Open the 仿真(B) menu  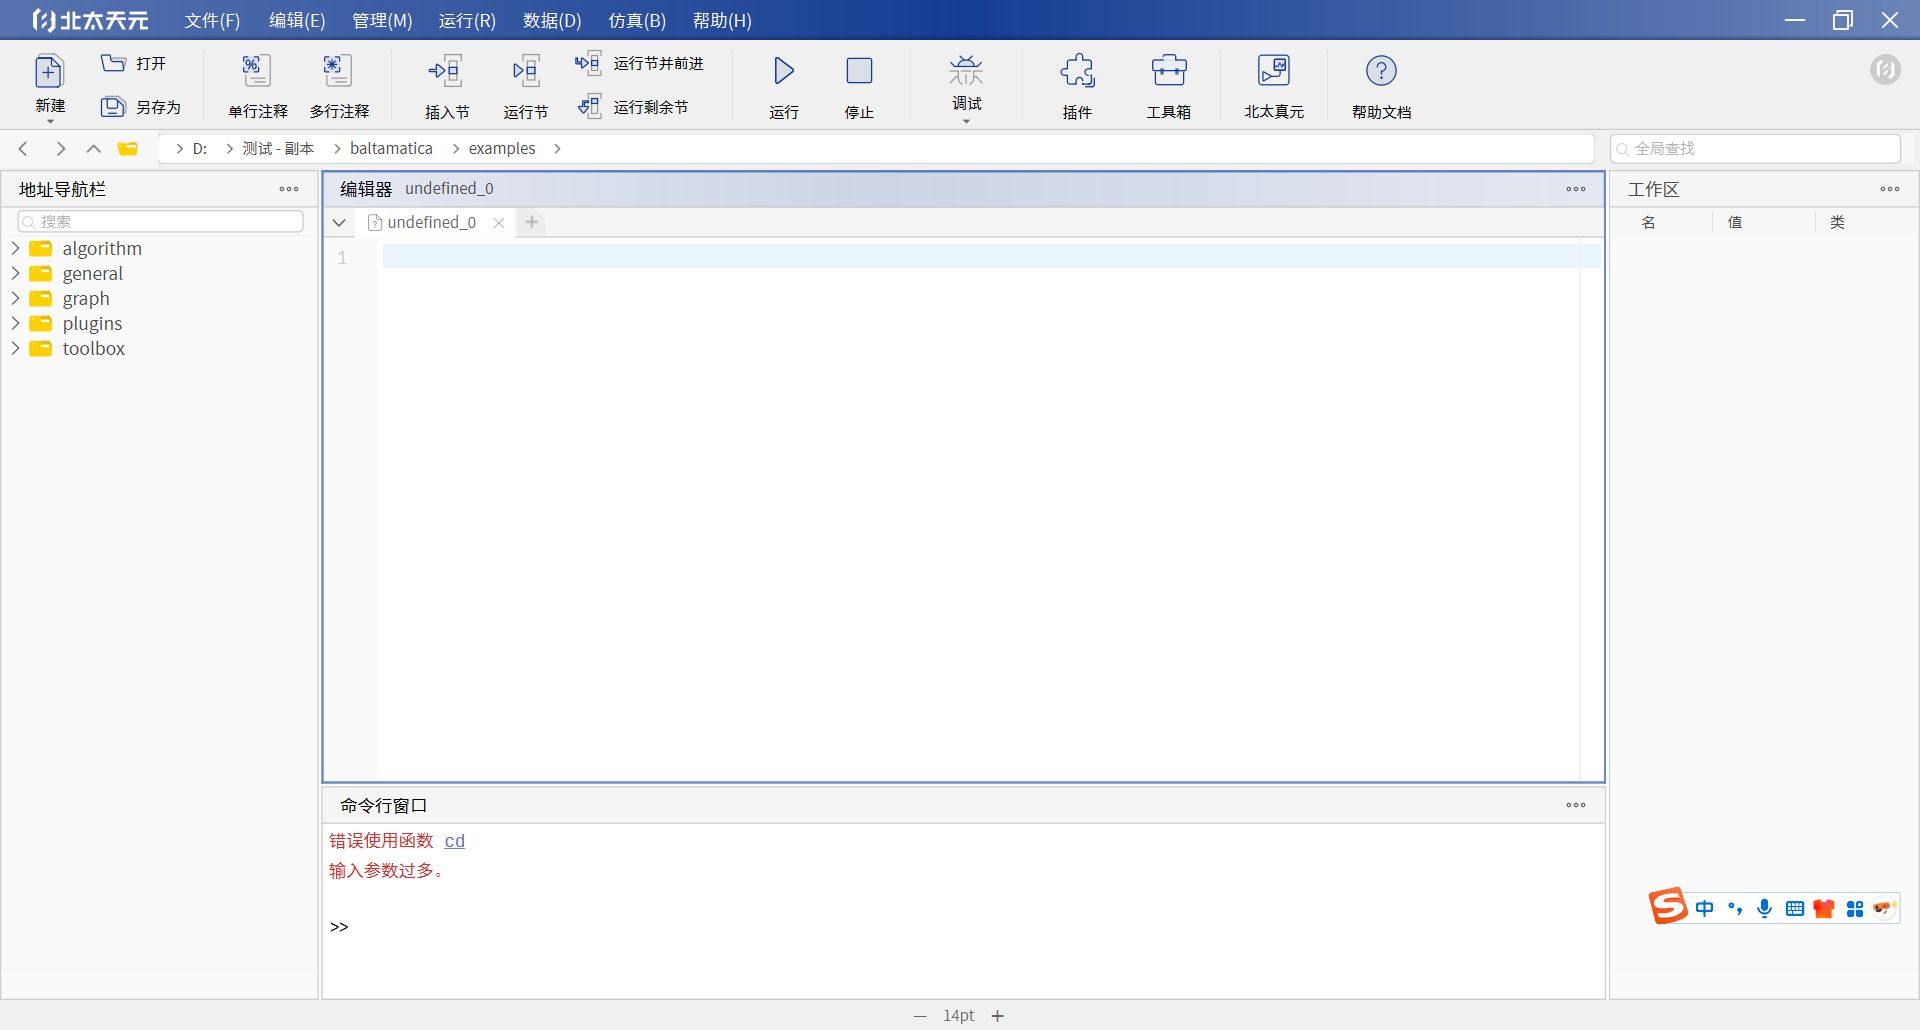click(637, 20)
